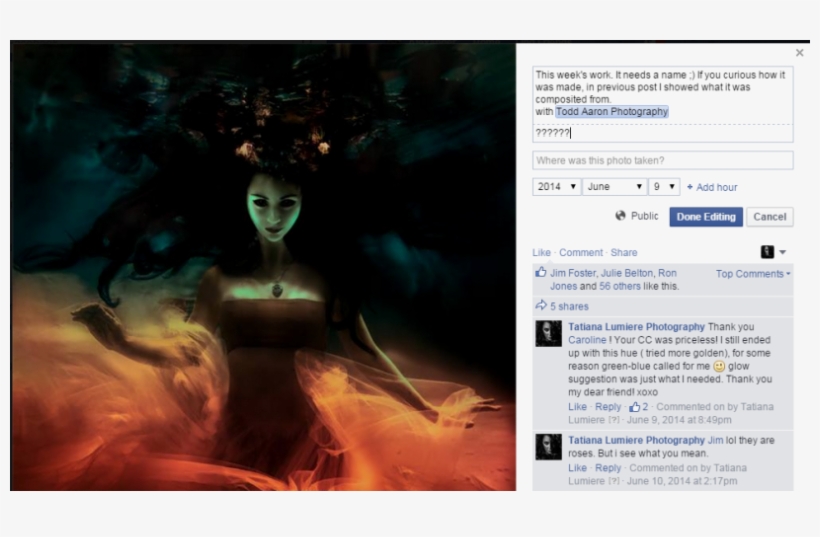Screen dimensions: 820x537
Task: Click Reply on the 'Thank you Caroline' comment
Action: [x=608, y=407]
